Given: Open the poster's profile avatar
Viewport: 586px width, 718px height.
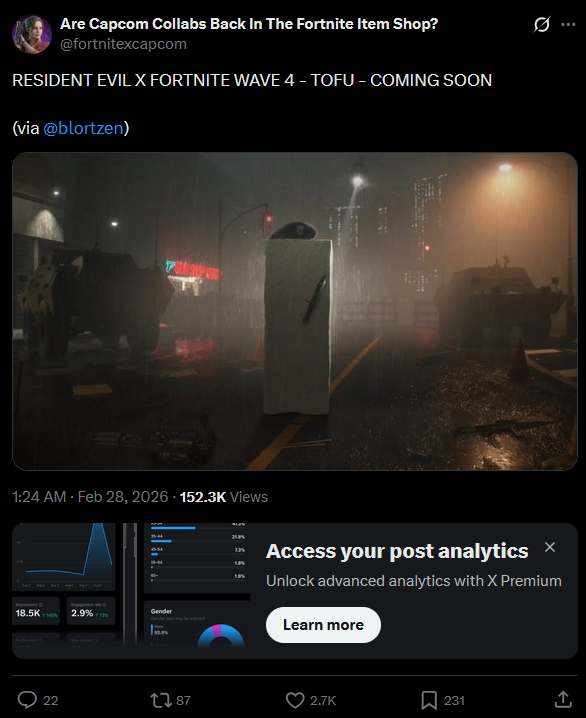Looking at the screenshot, I should coord(32,34).
